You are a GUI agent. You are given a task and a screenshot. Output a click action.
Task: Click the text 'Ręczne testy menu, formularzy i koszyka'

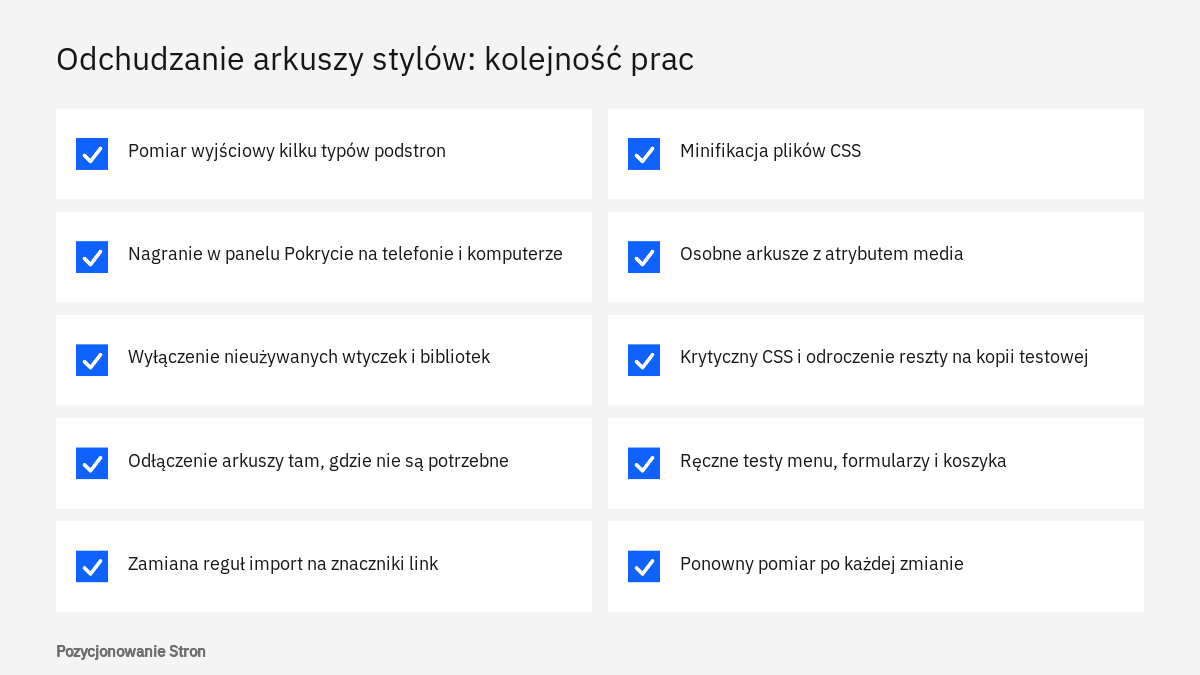(843, 461)
